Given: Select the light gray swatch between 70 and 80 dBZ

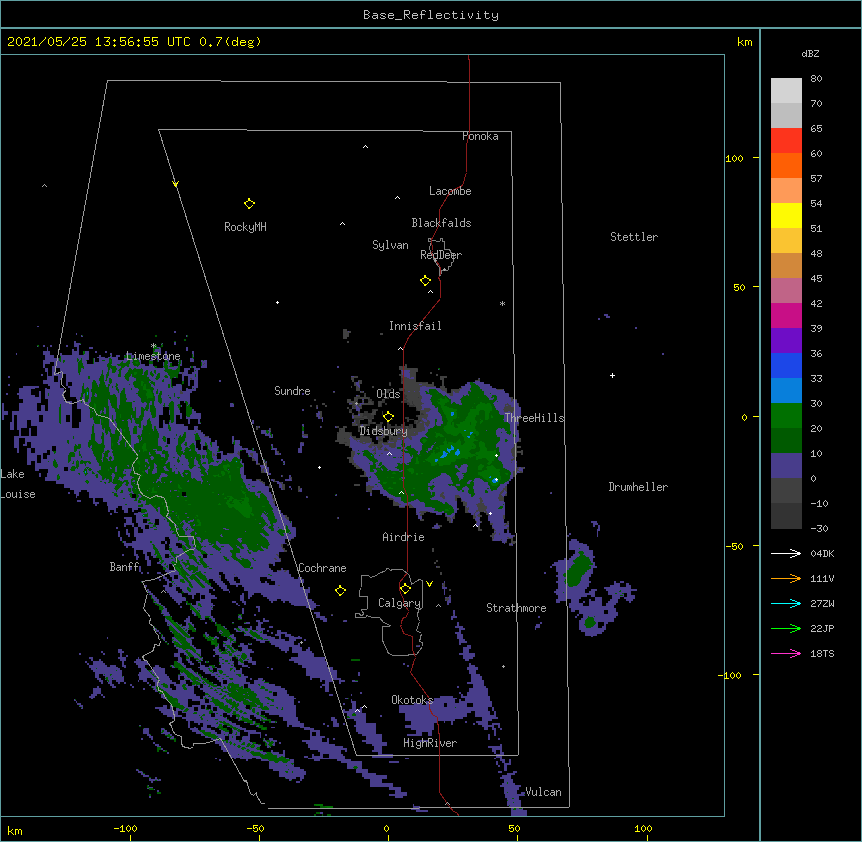Looking at the screenshot, I should (786, 91).
